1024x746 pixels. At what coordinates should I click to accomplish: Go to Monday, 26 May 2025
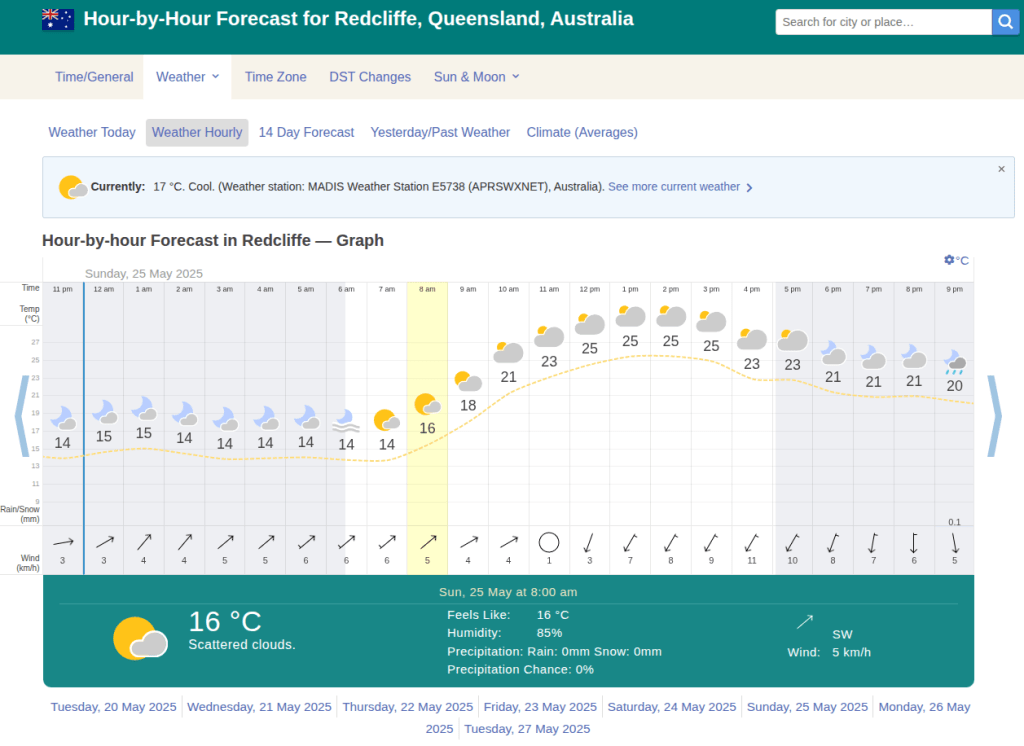pyautogui.click(x=923, y=707)
